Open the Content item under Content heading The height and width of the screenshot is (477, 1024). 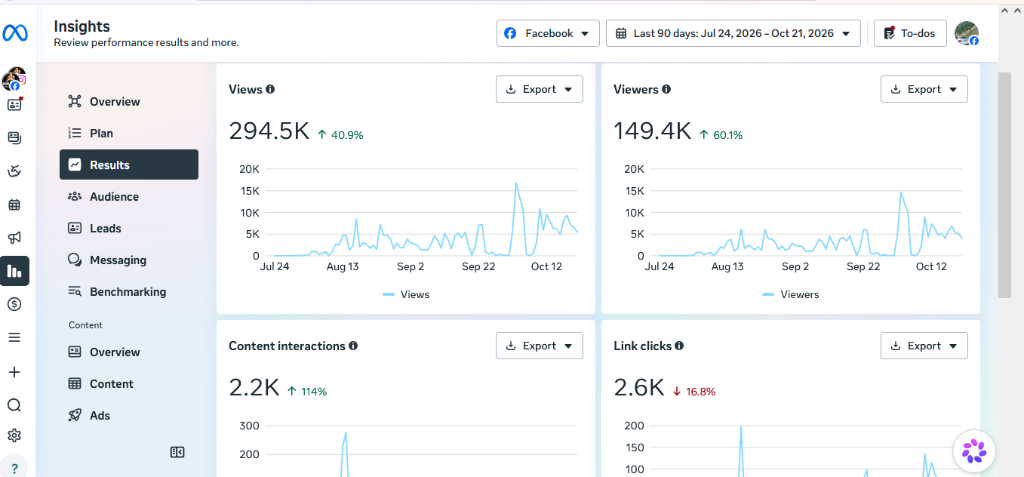(x=129, y=384)
